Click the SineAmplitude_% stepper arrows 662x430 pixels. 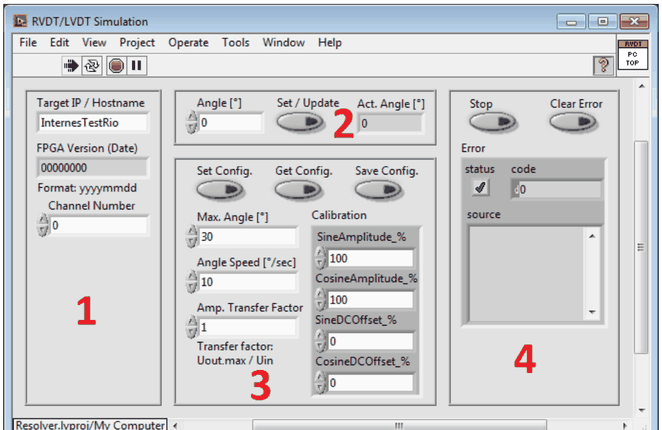coord(321,258)
